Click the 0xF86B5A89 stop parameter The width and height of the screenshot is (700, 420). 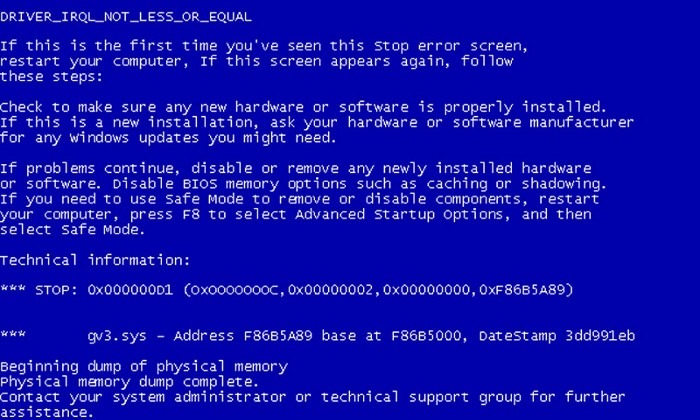522,290
